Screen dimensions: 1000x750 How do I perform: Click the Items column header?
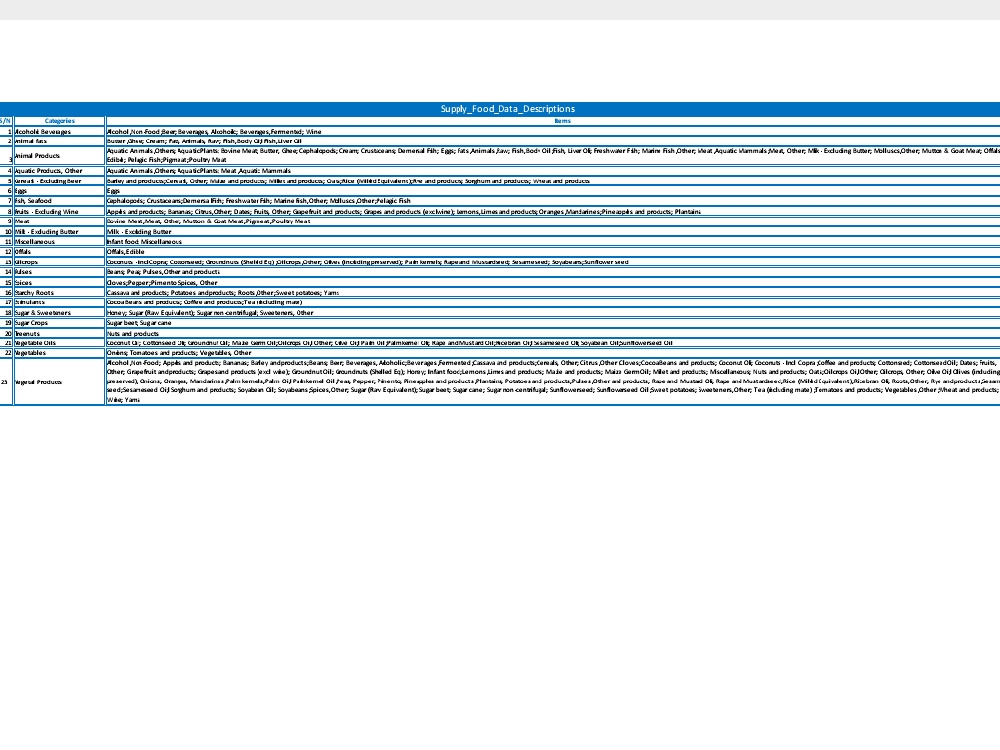553,121
